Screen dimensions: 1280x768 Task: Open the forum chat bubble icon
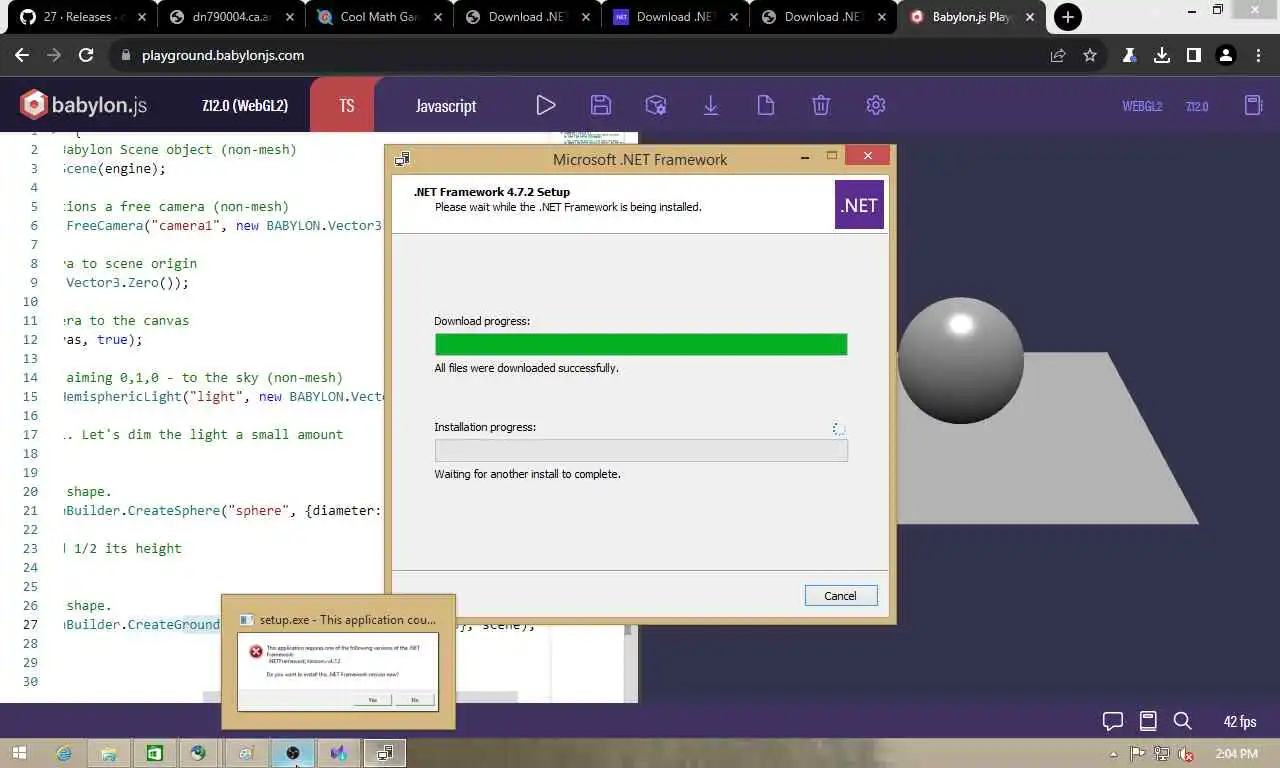(x=1112, y=721)
